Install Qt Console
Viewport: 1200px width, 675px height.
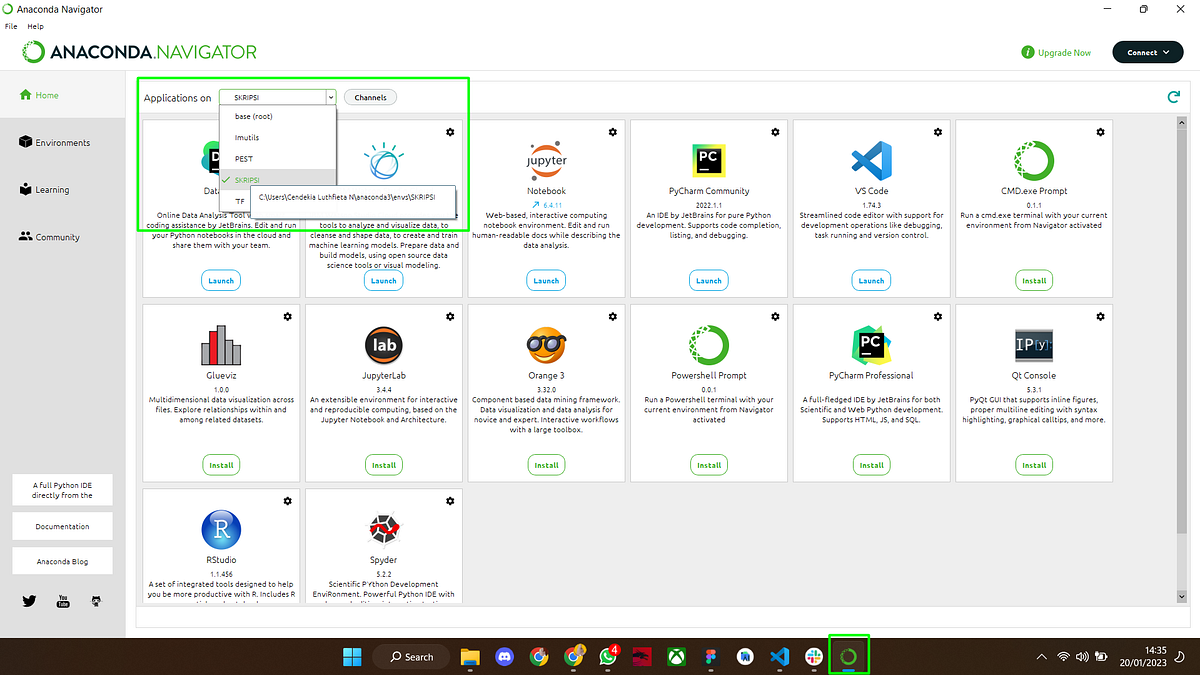coord(1034,465)
